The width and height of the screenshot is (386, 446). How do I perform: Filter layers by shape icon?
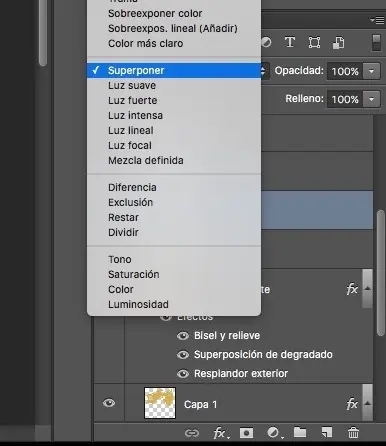pos(314,43)
